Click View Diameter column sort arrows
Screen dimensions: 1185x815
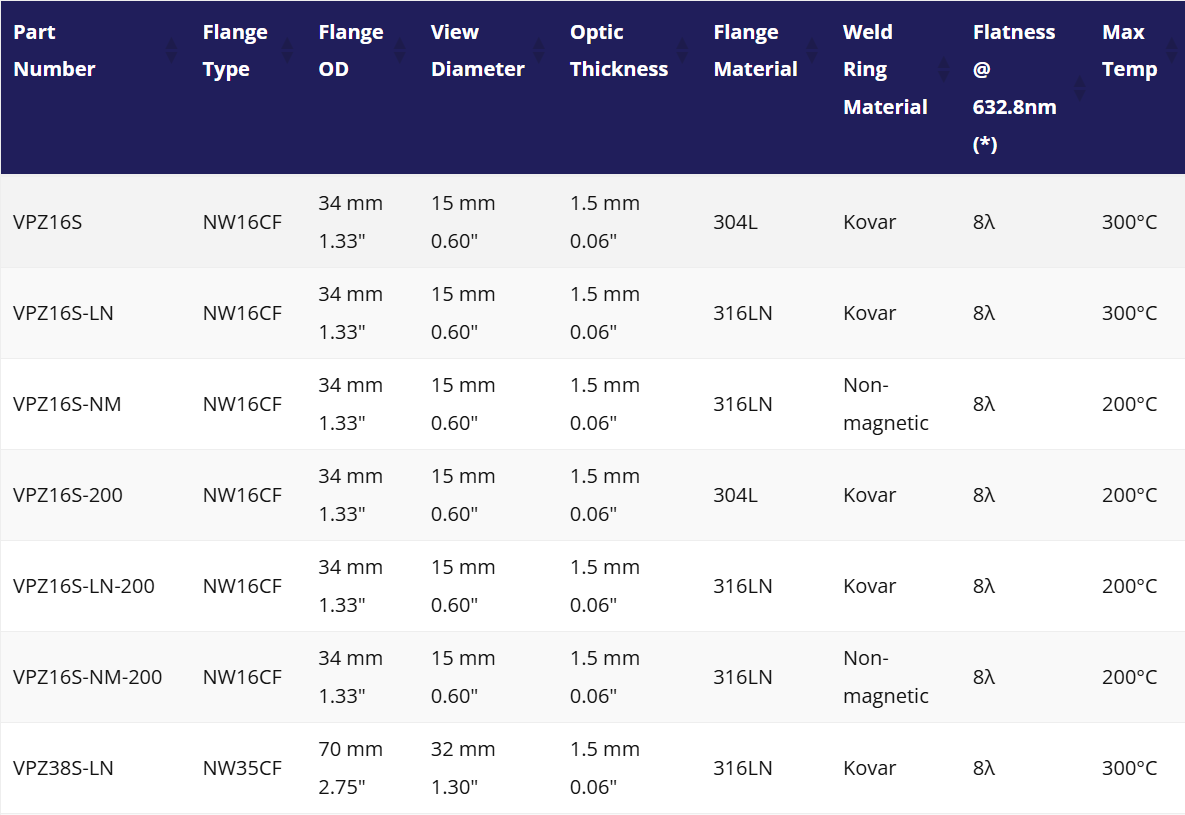539,50
